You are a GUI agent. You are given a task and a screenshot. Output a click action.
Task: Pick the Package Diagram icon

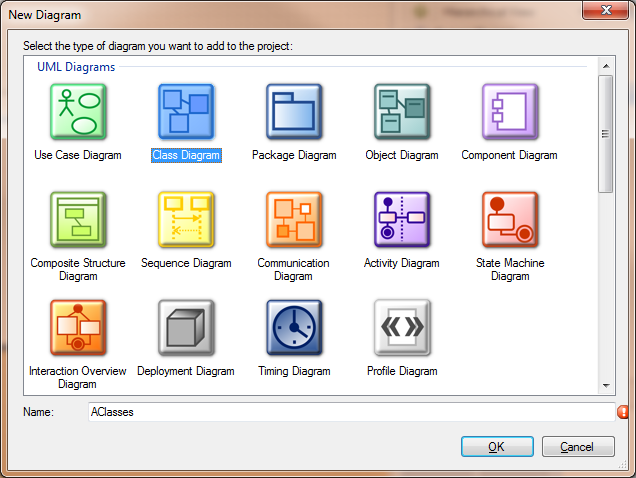click(x=294, y=112)
